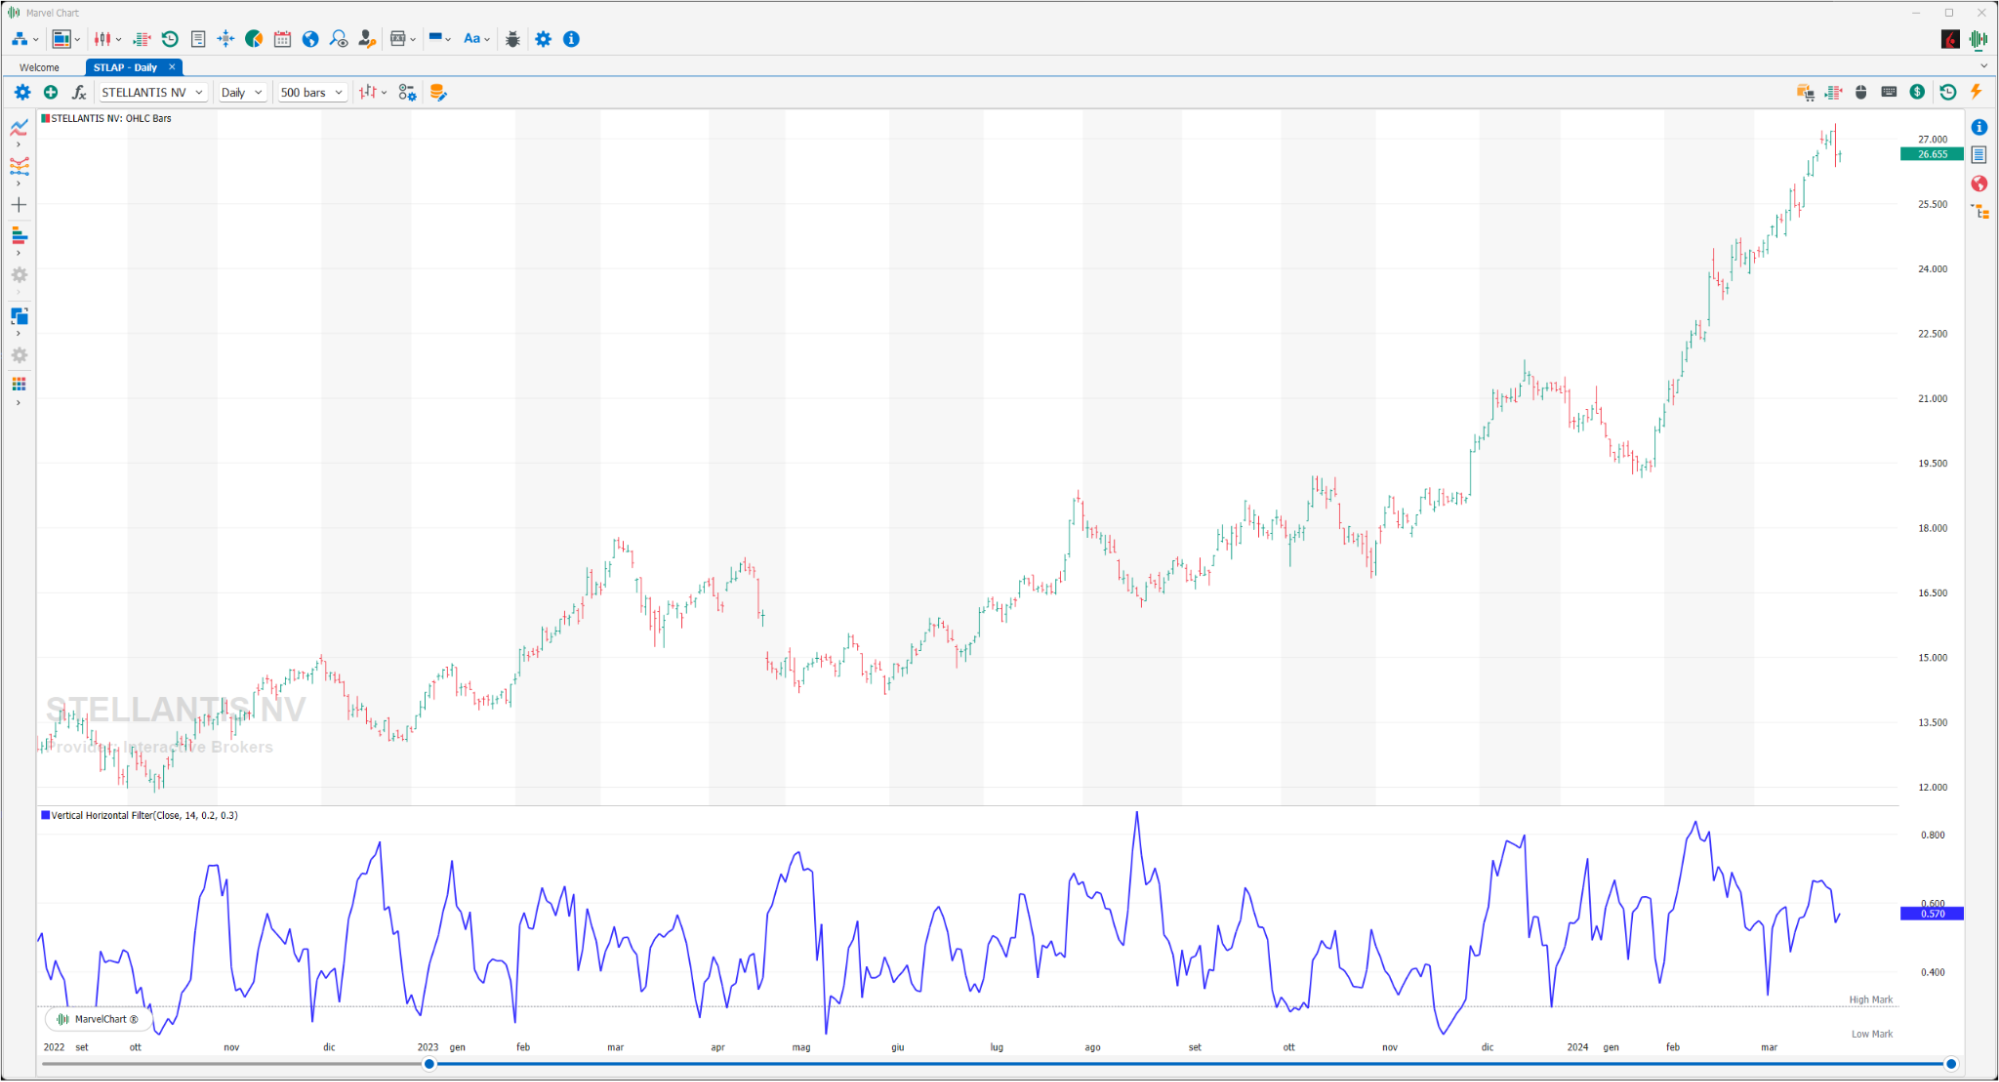1999x1082 pixels.
Task: Click the order book depth icon in top toolbar
Action: 142,39
